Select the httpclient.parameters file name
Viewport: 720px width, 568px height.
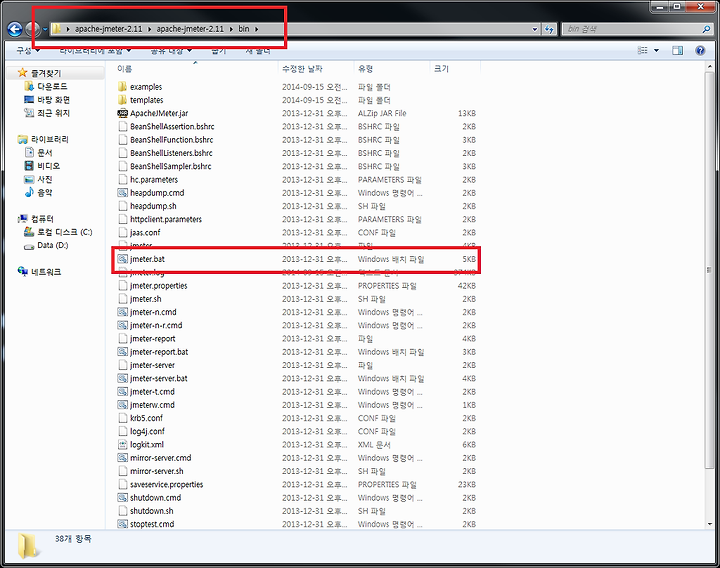coord(166,219)
